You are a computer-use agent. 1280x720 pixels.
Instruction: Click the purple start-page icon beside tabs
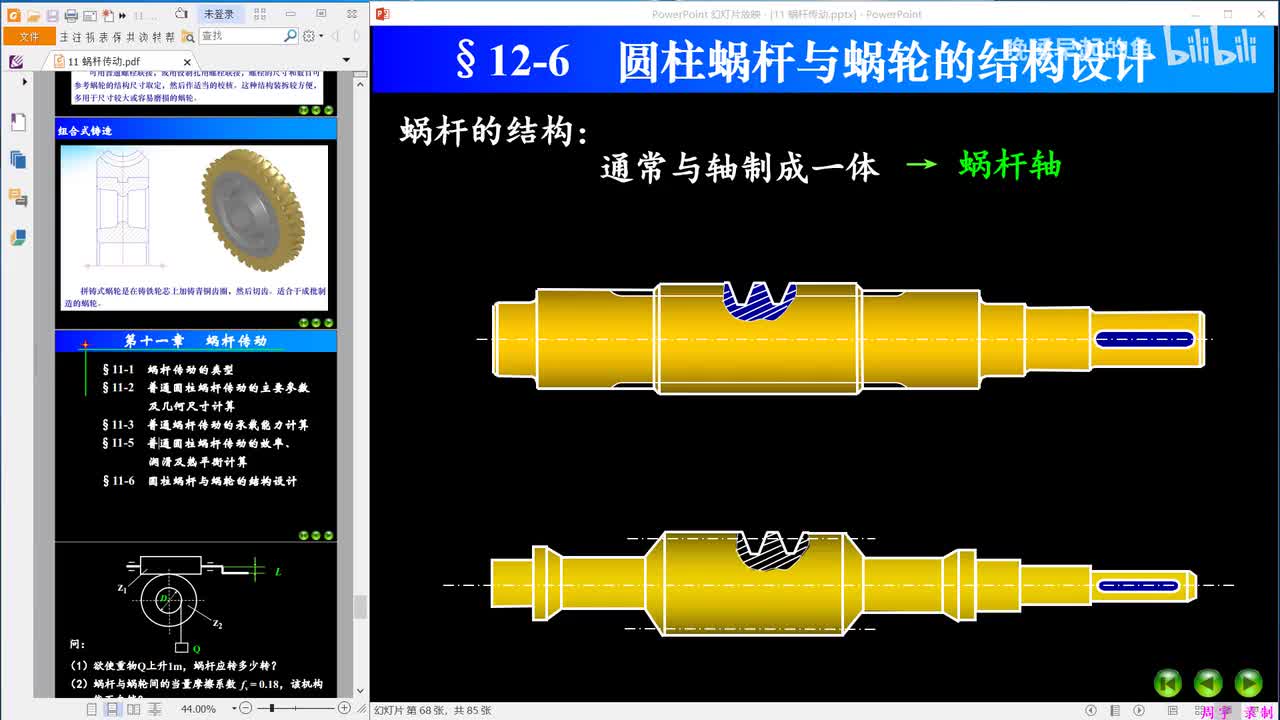coord(17,62)
